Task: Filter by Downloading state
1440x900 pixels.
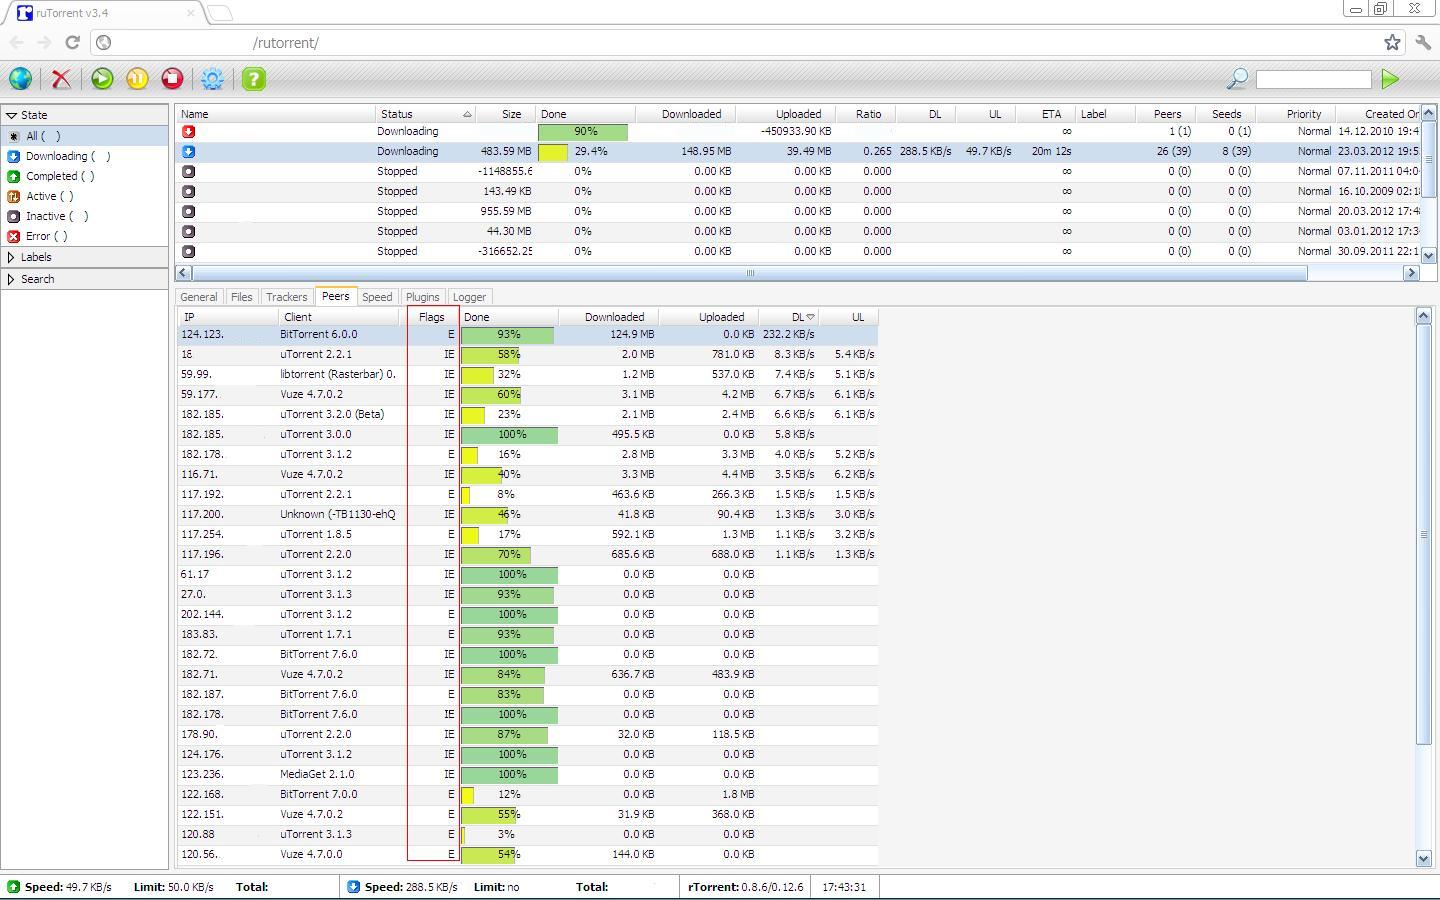Action: pyautogui.click(x=85, y=156)
